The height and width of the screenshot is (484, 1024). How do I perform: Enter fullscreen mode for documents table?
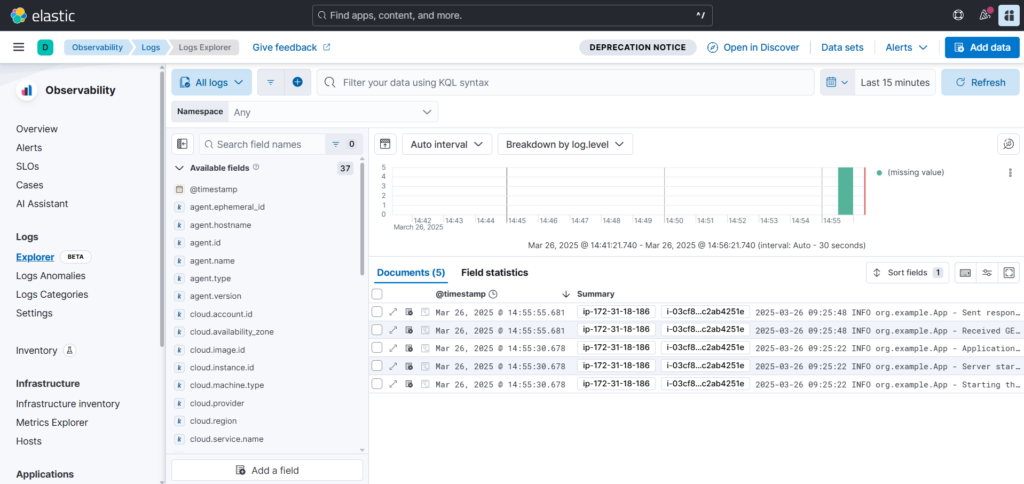click(x=1008, y=272)
